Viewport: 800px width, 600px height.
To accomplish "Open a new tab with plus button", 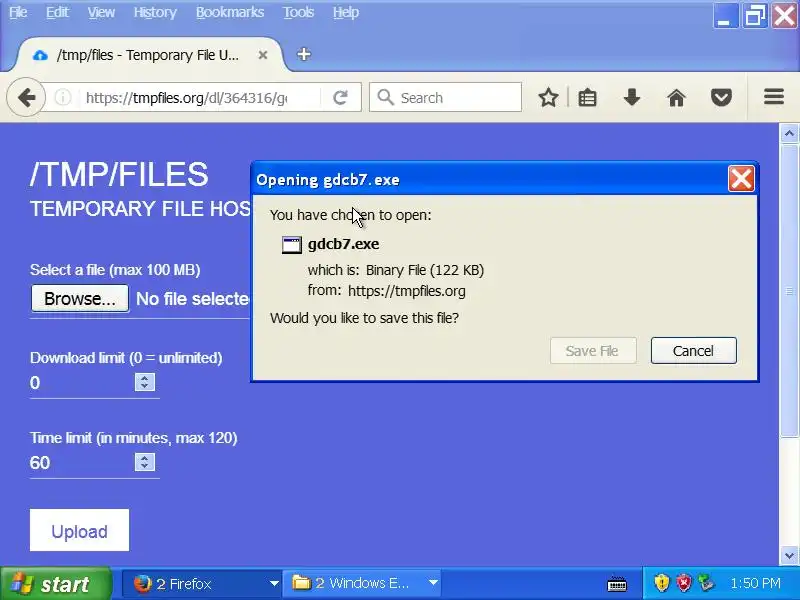I will [304, 54].
